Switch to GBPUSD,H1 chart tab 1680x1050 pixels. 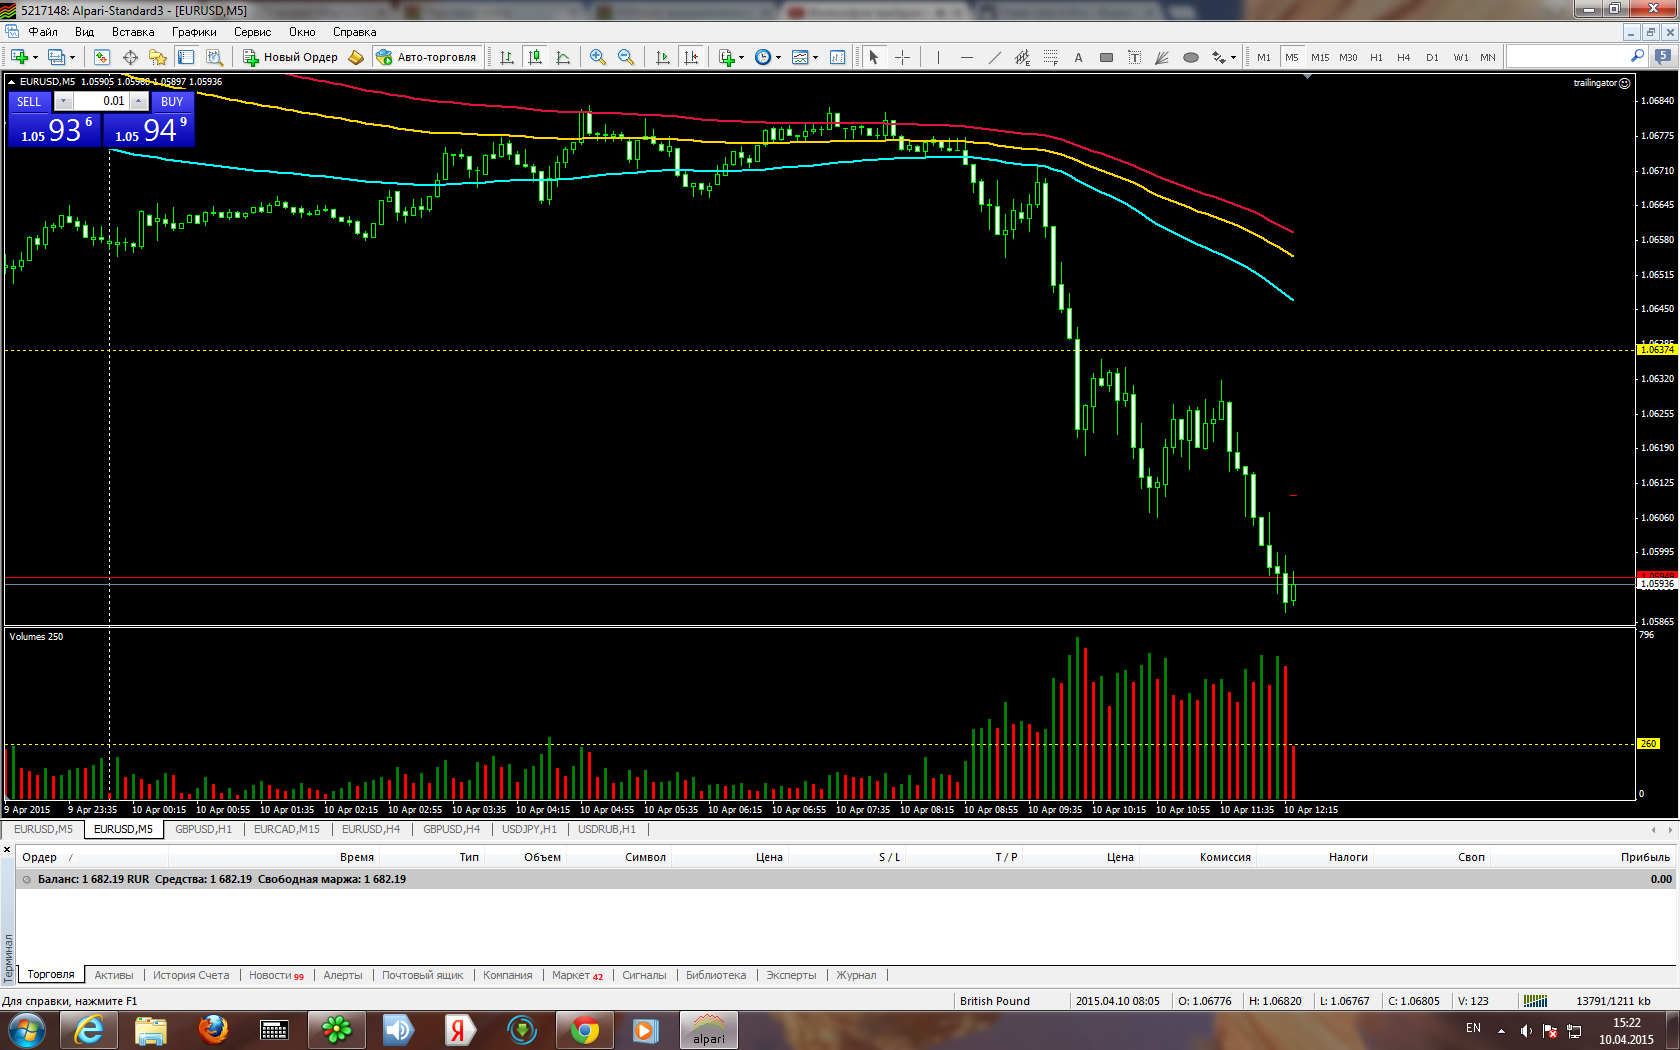(203, 829)
